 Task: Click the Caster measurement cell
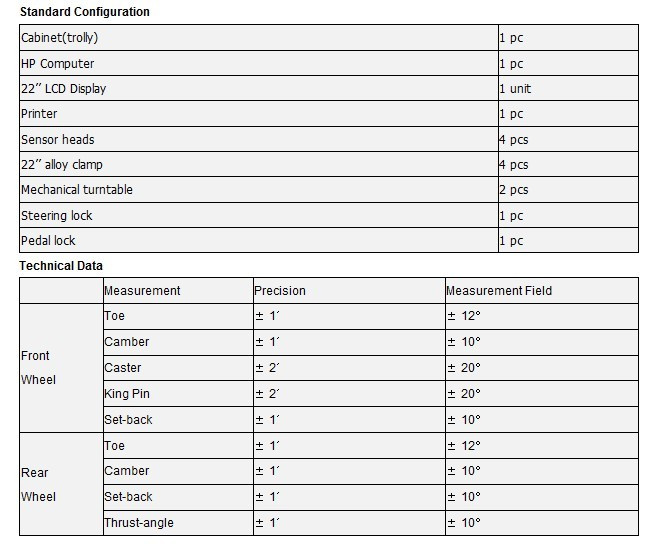(178, 368)
